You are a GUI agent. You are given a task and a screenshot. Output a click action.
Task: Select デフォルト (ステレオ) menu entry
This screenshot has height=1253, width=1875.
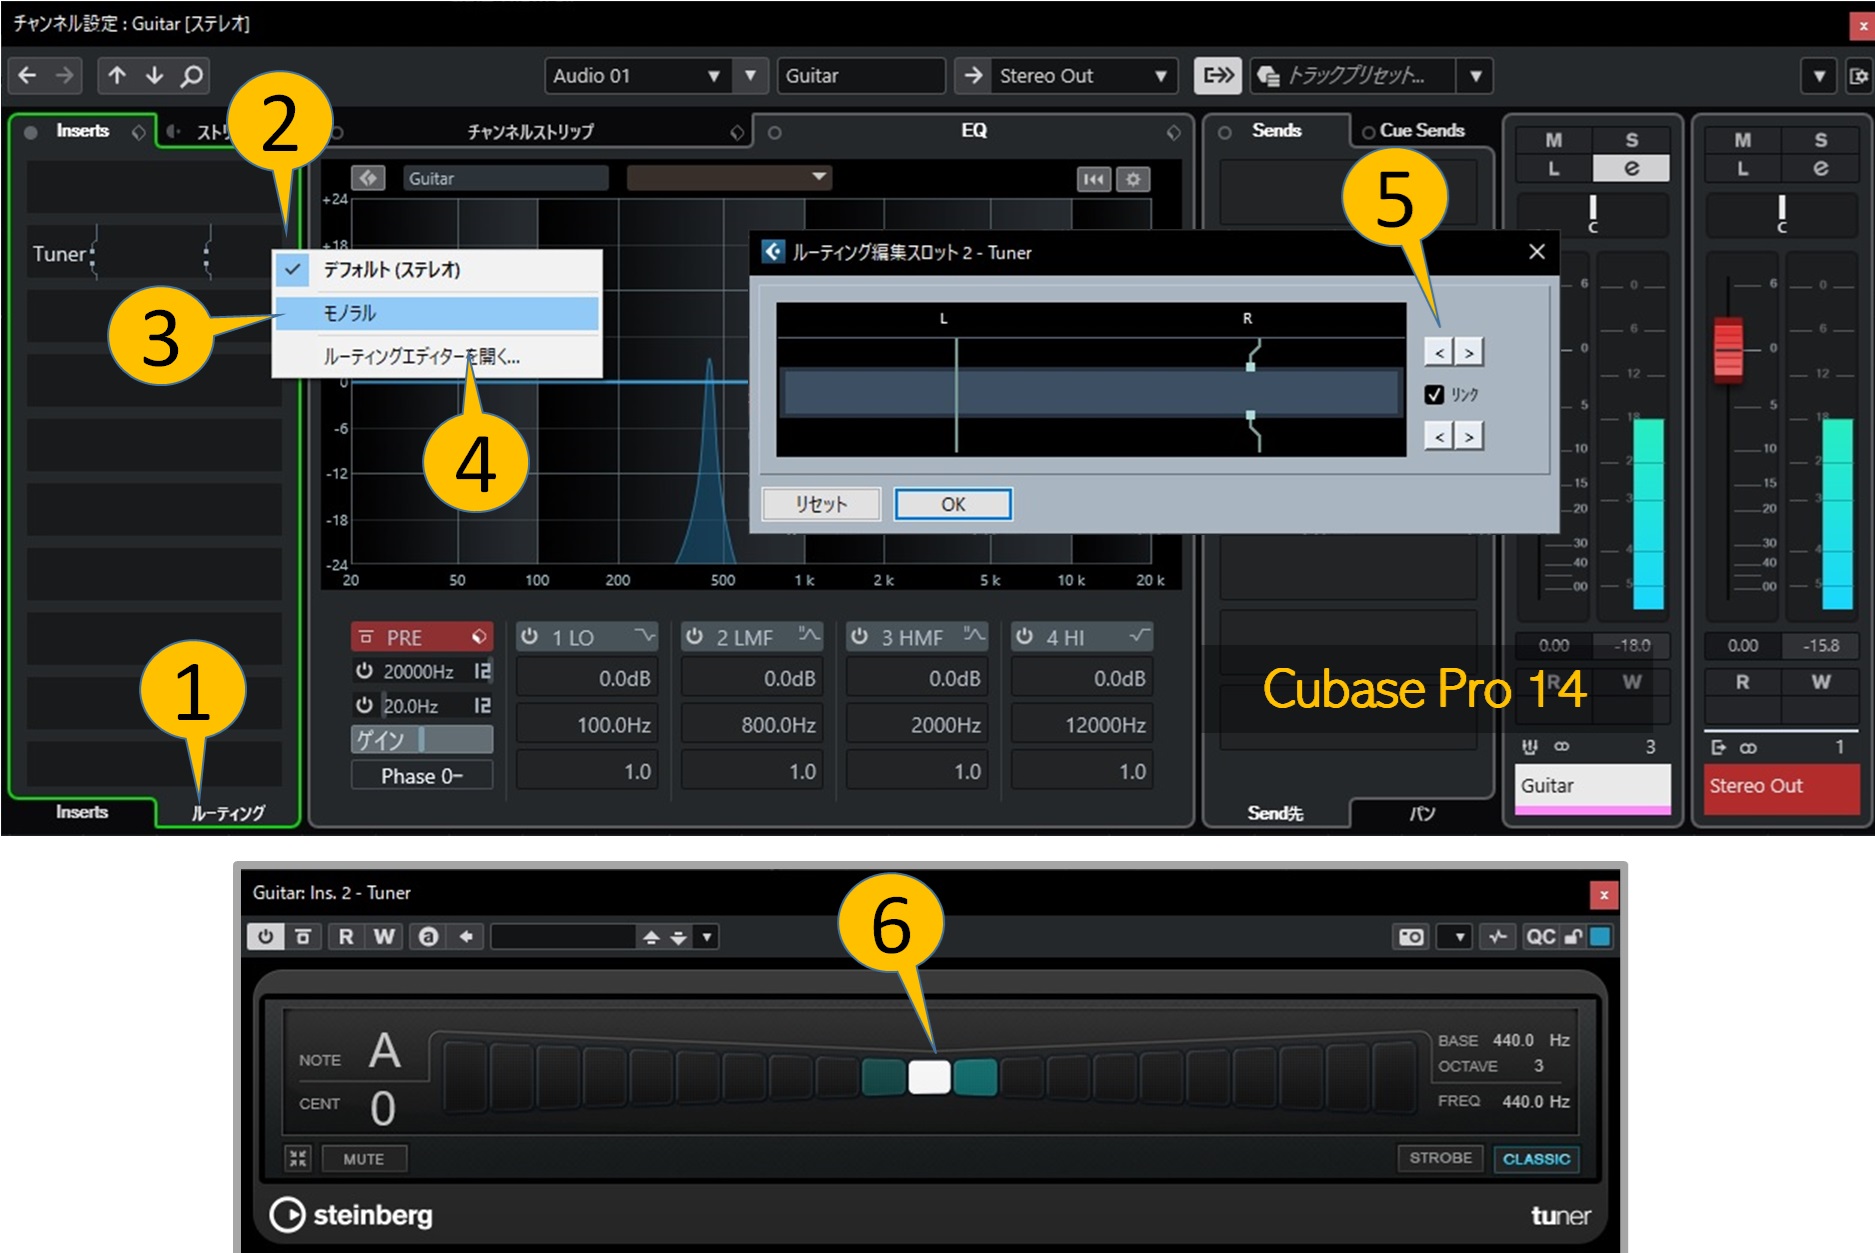437,269
